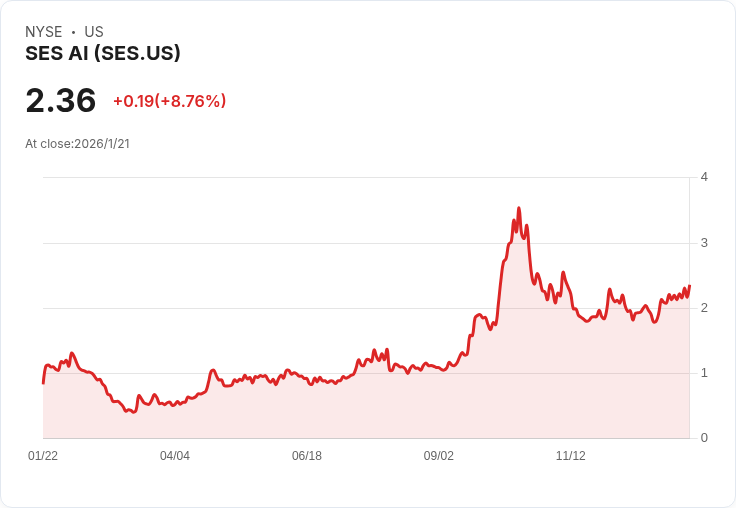Image resolution: width=736 pixels, height=508 pixels.
Task: Click the NYSE exchange label
Action: [44, 32]
